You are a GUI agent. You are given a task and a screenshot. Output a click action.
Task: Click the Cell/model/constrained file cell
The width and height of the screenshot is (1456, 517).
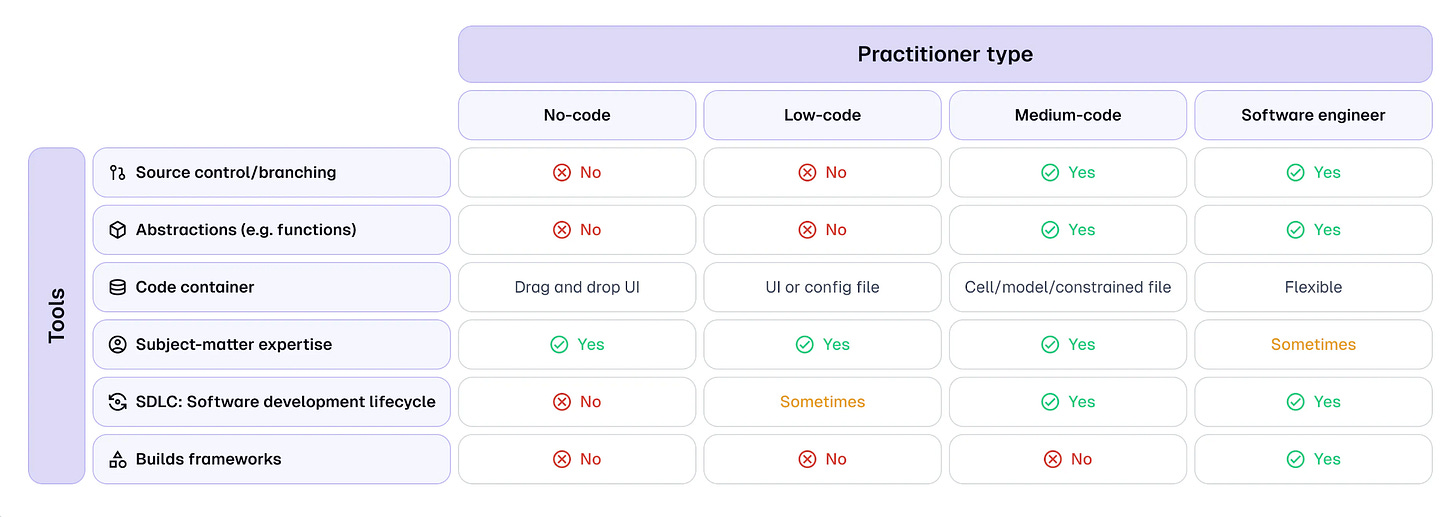pyautogui.click(x=1068, y=287)
